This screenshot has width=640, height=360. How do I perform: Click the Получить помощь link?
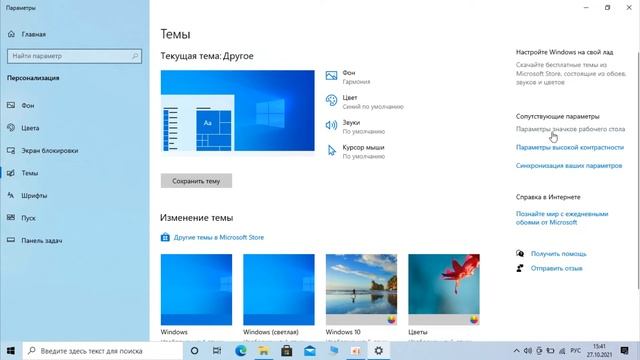click(x=558, y=254)
